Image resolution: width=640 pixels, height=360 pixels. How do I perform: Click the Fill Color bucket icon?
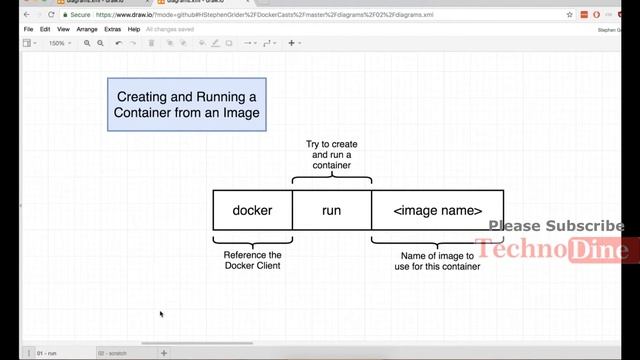tap(202, 43)
